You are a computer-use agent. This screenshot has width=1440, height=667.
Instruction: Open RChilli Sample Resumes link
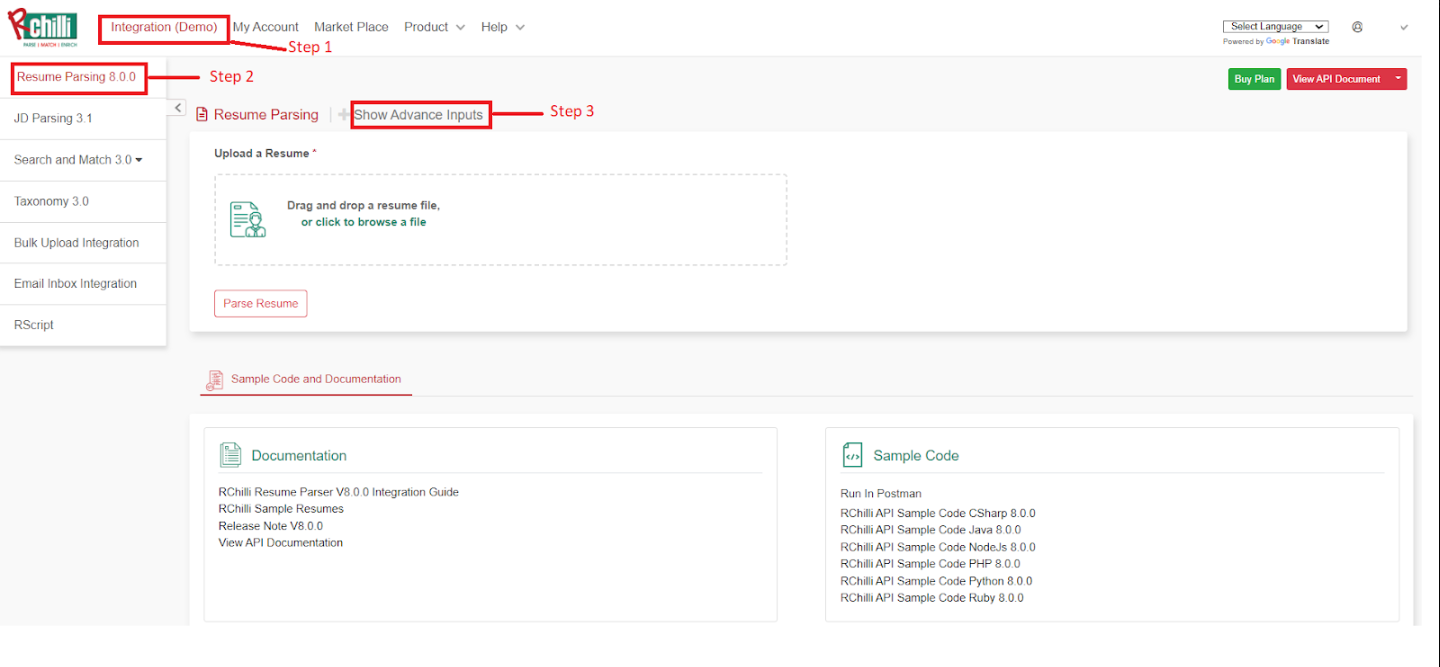coord(281,509)
